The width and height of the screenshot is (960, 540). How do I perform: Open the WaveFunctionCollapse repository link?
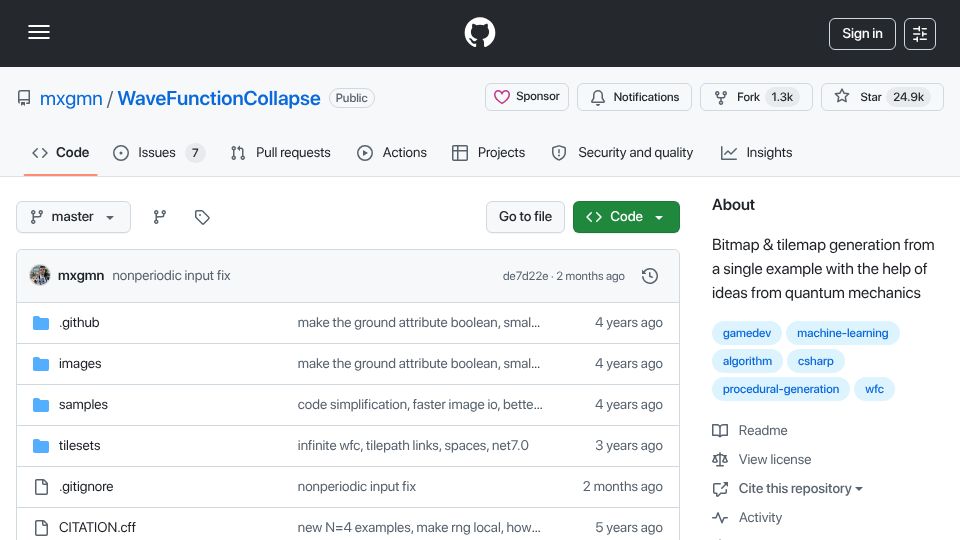point(219,99)
